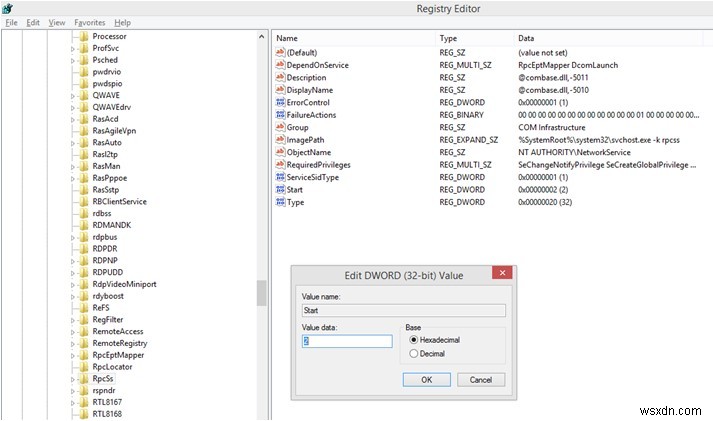Click the RasMan folder icon
The width and height of the screenshot is (713, 421).
tap(84, 166)
